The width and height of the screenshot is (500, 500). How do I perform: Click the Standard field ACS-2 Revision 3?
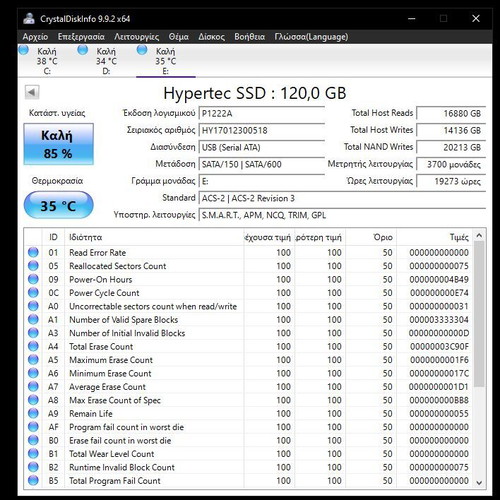pos(342,198)
